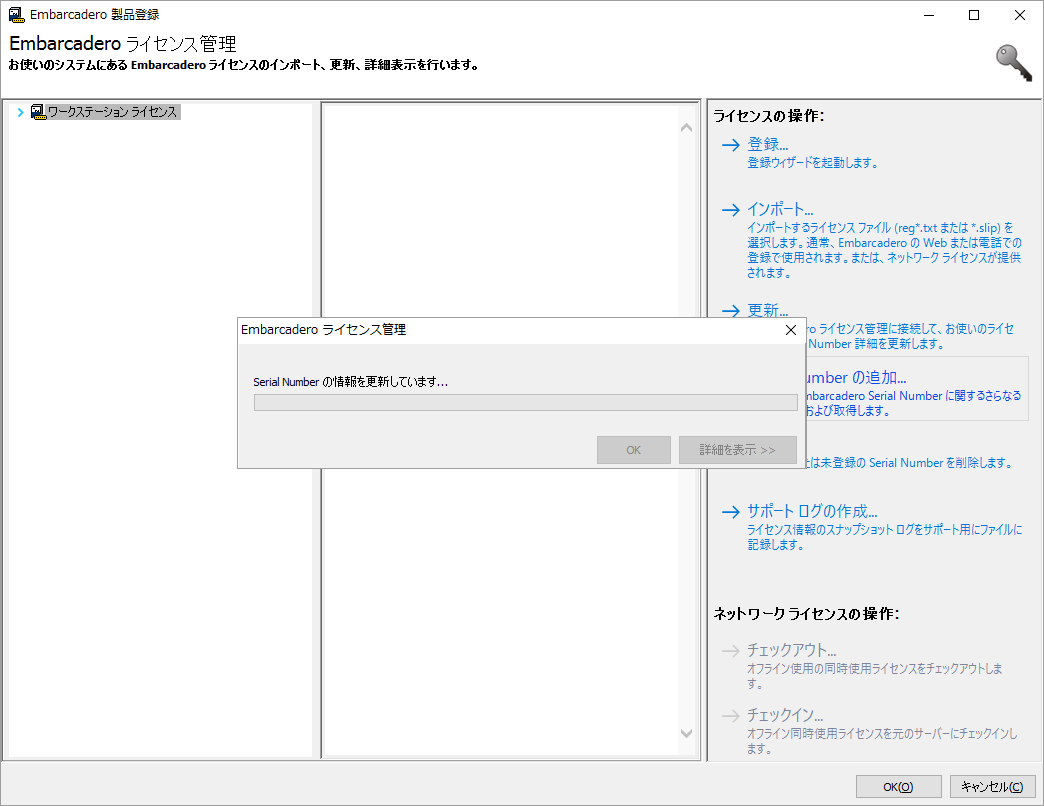Click the arrow icon beside インポート...
This screenshot has height=806, width=1044.
click(731, 210)
